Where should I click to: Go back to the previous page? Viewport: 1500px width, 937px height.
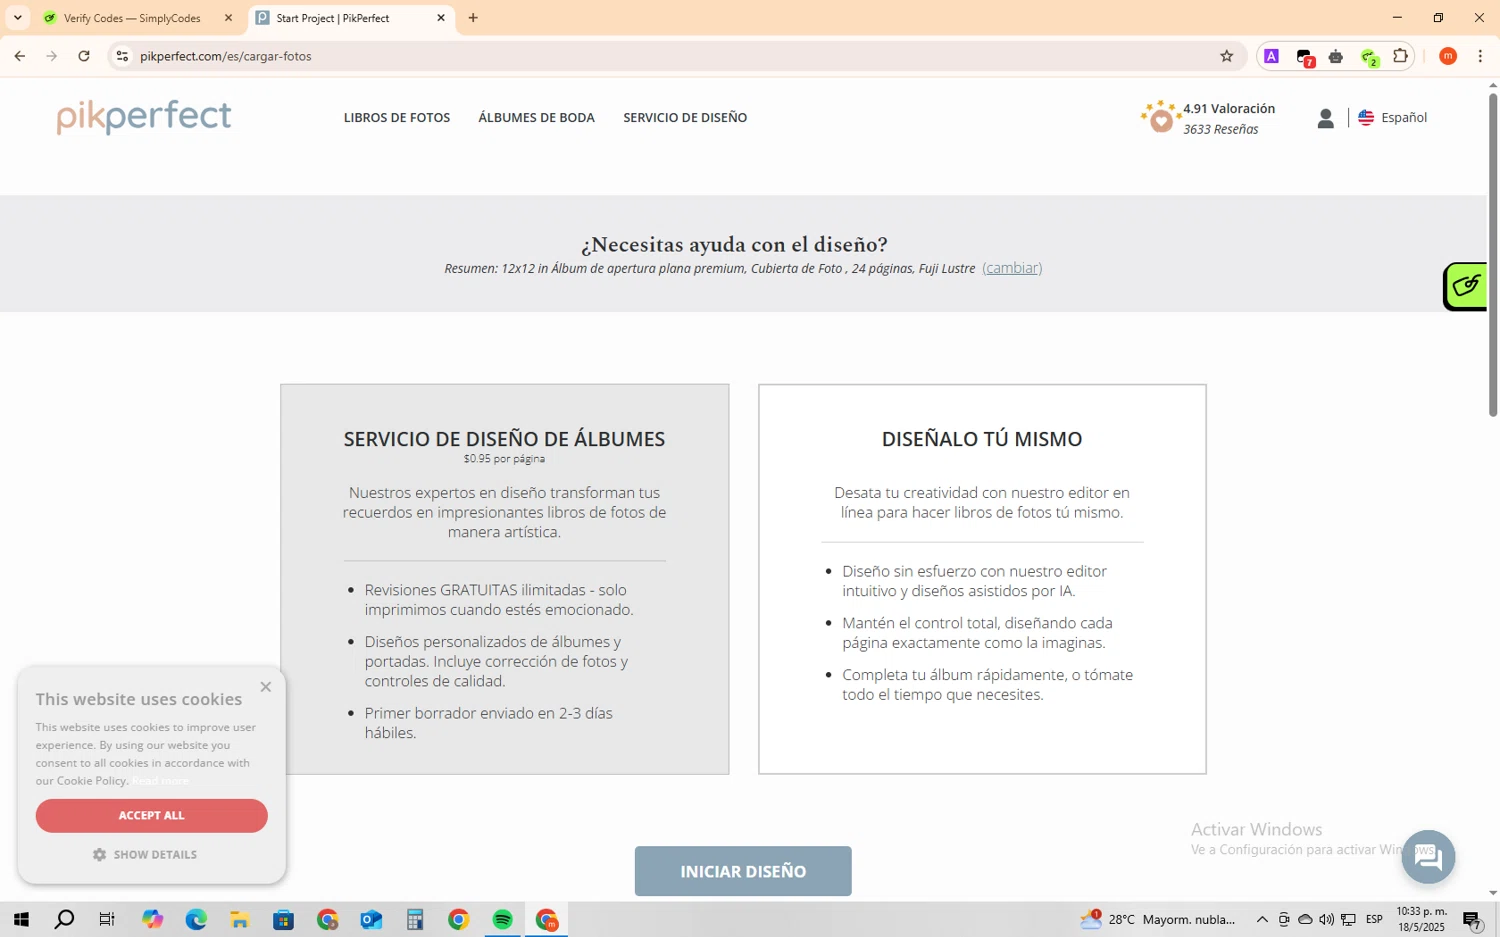(x=20, y=56)
